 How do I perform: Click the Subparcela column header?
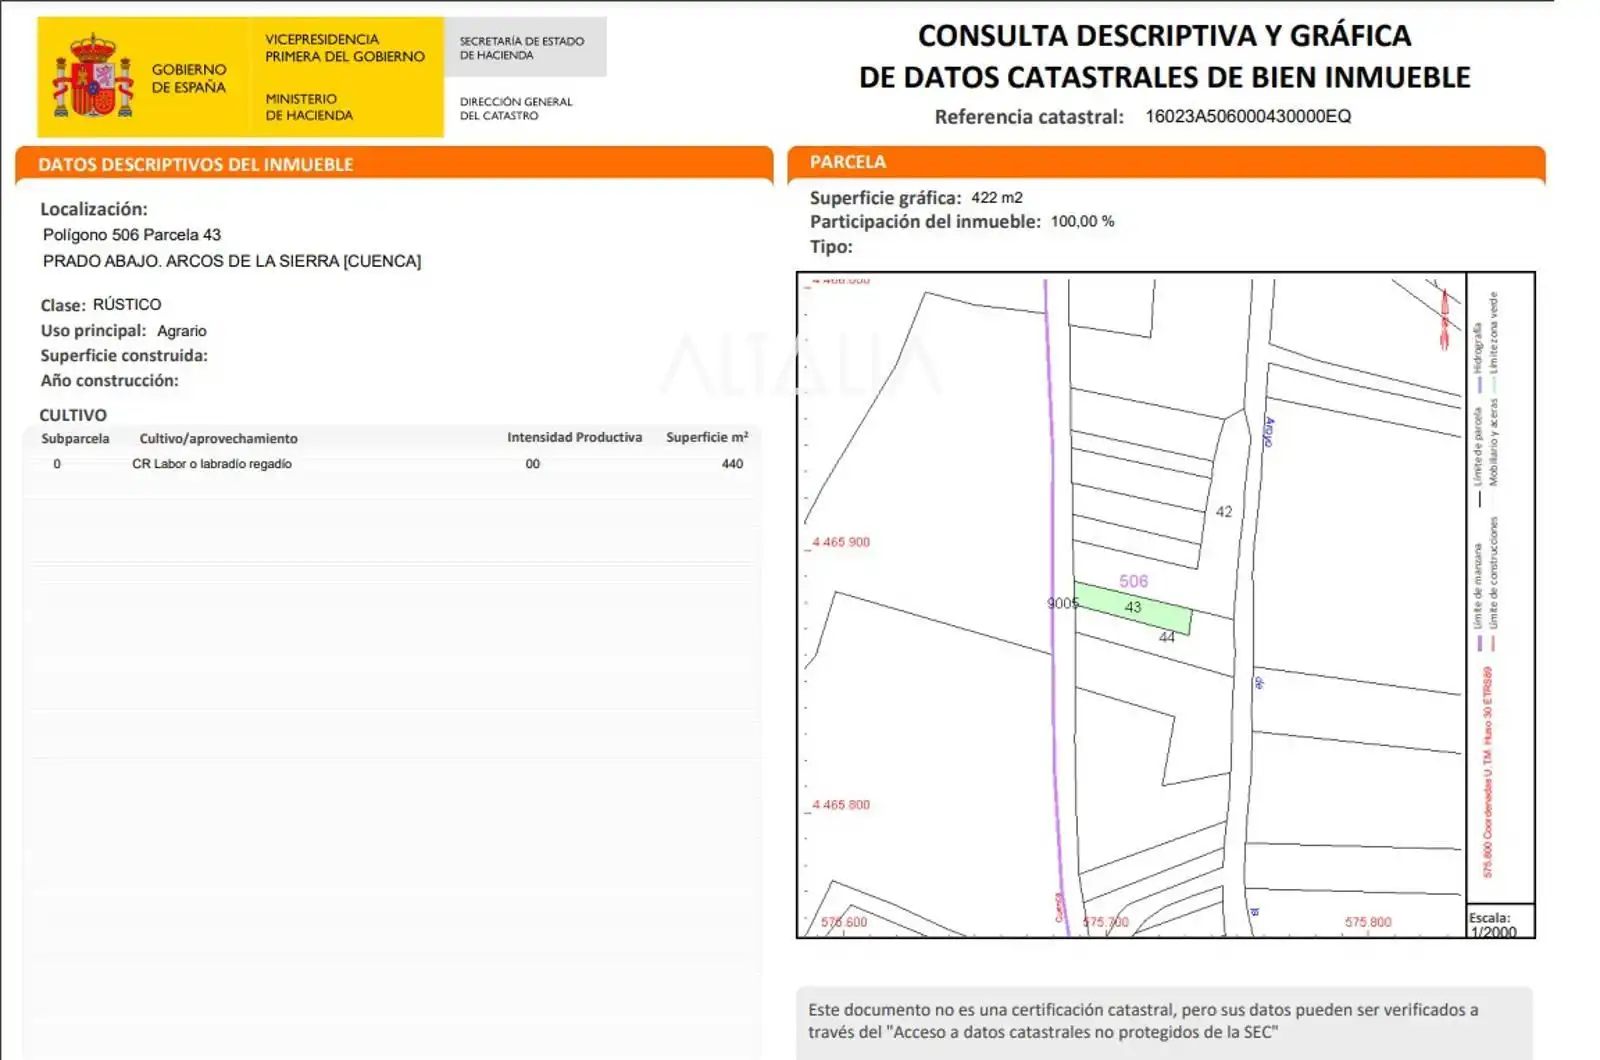75,438
